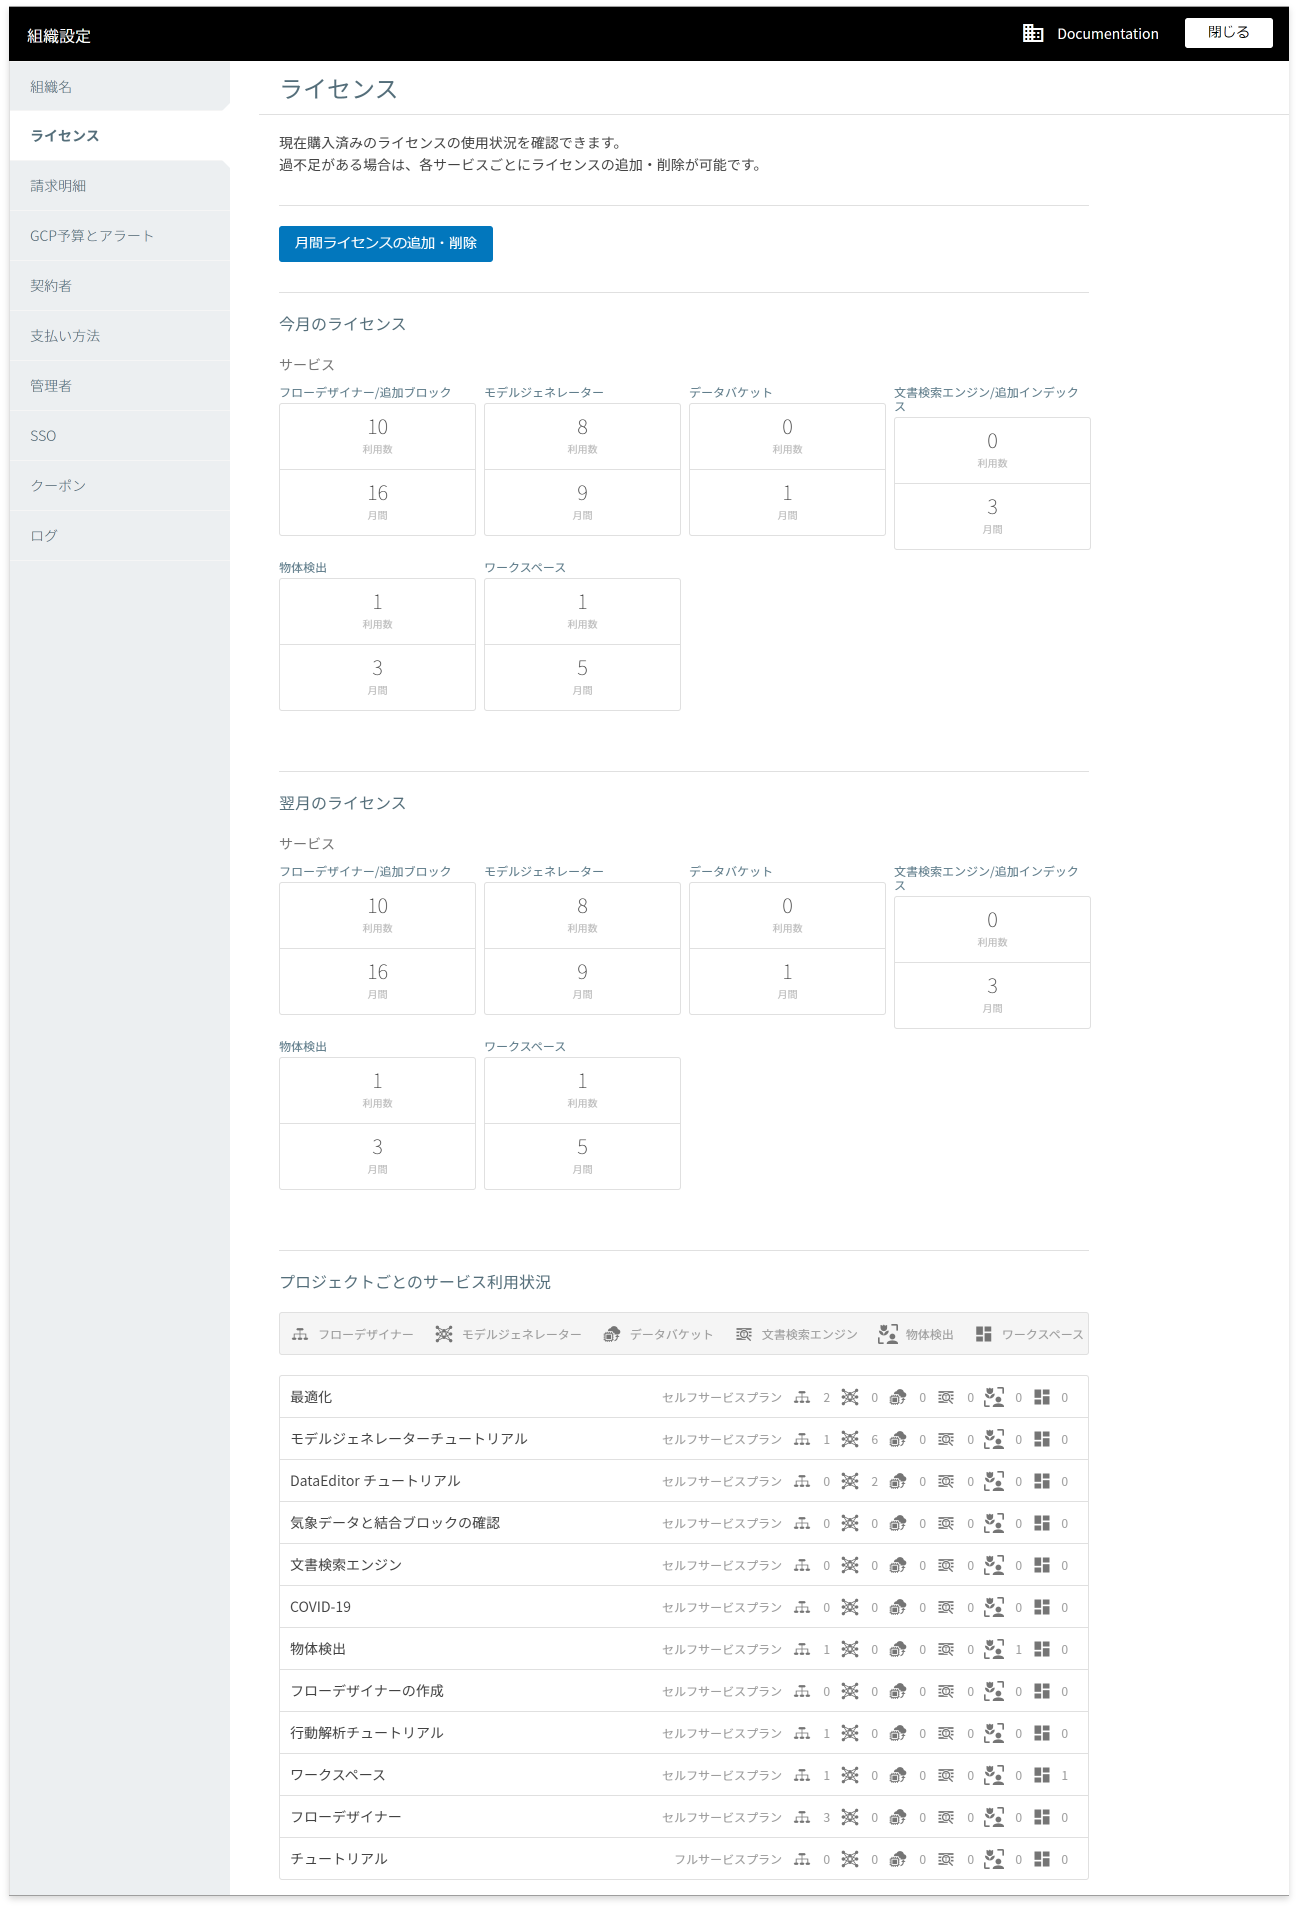Click workspace icon in フローデザイナーの作成 row

pos(1042,1691)
